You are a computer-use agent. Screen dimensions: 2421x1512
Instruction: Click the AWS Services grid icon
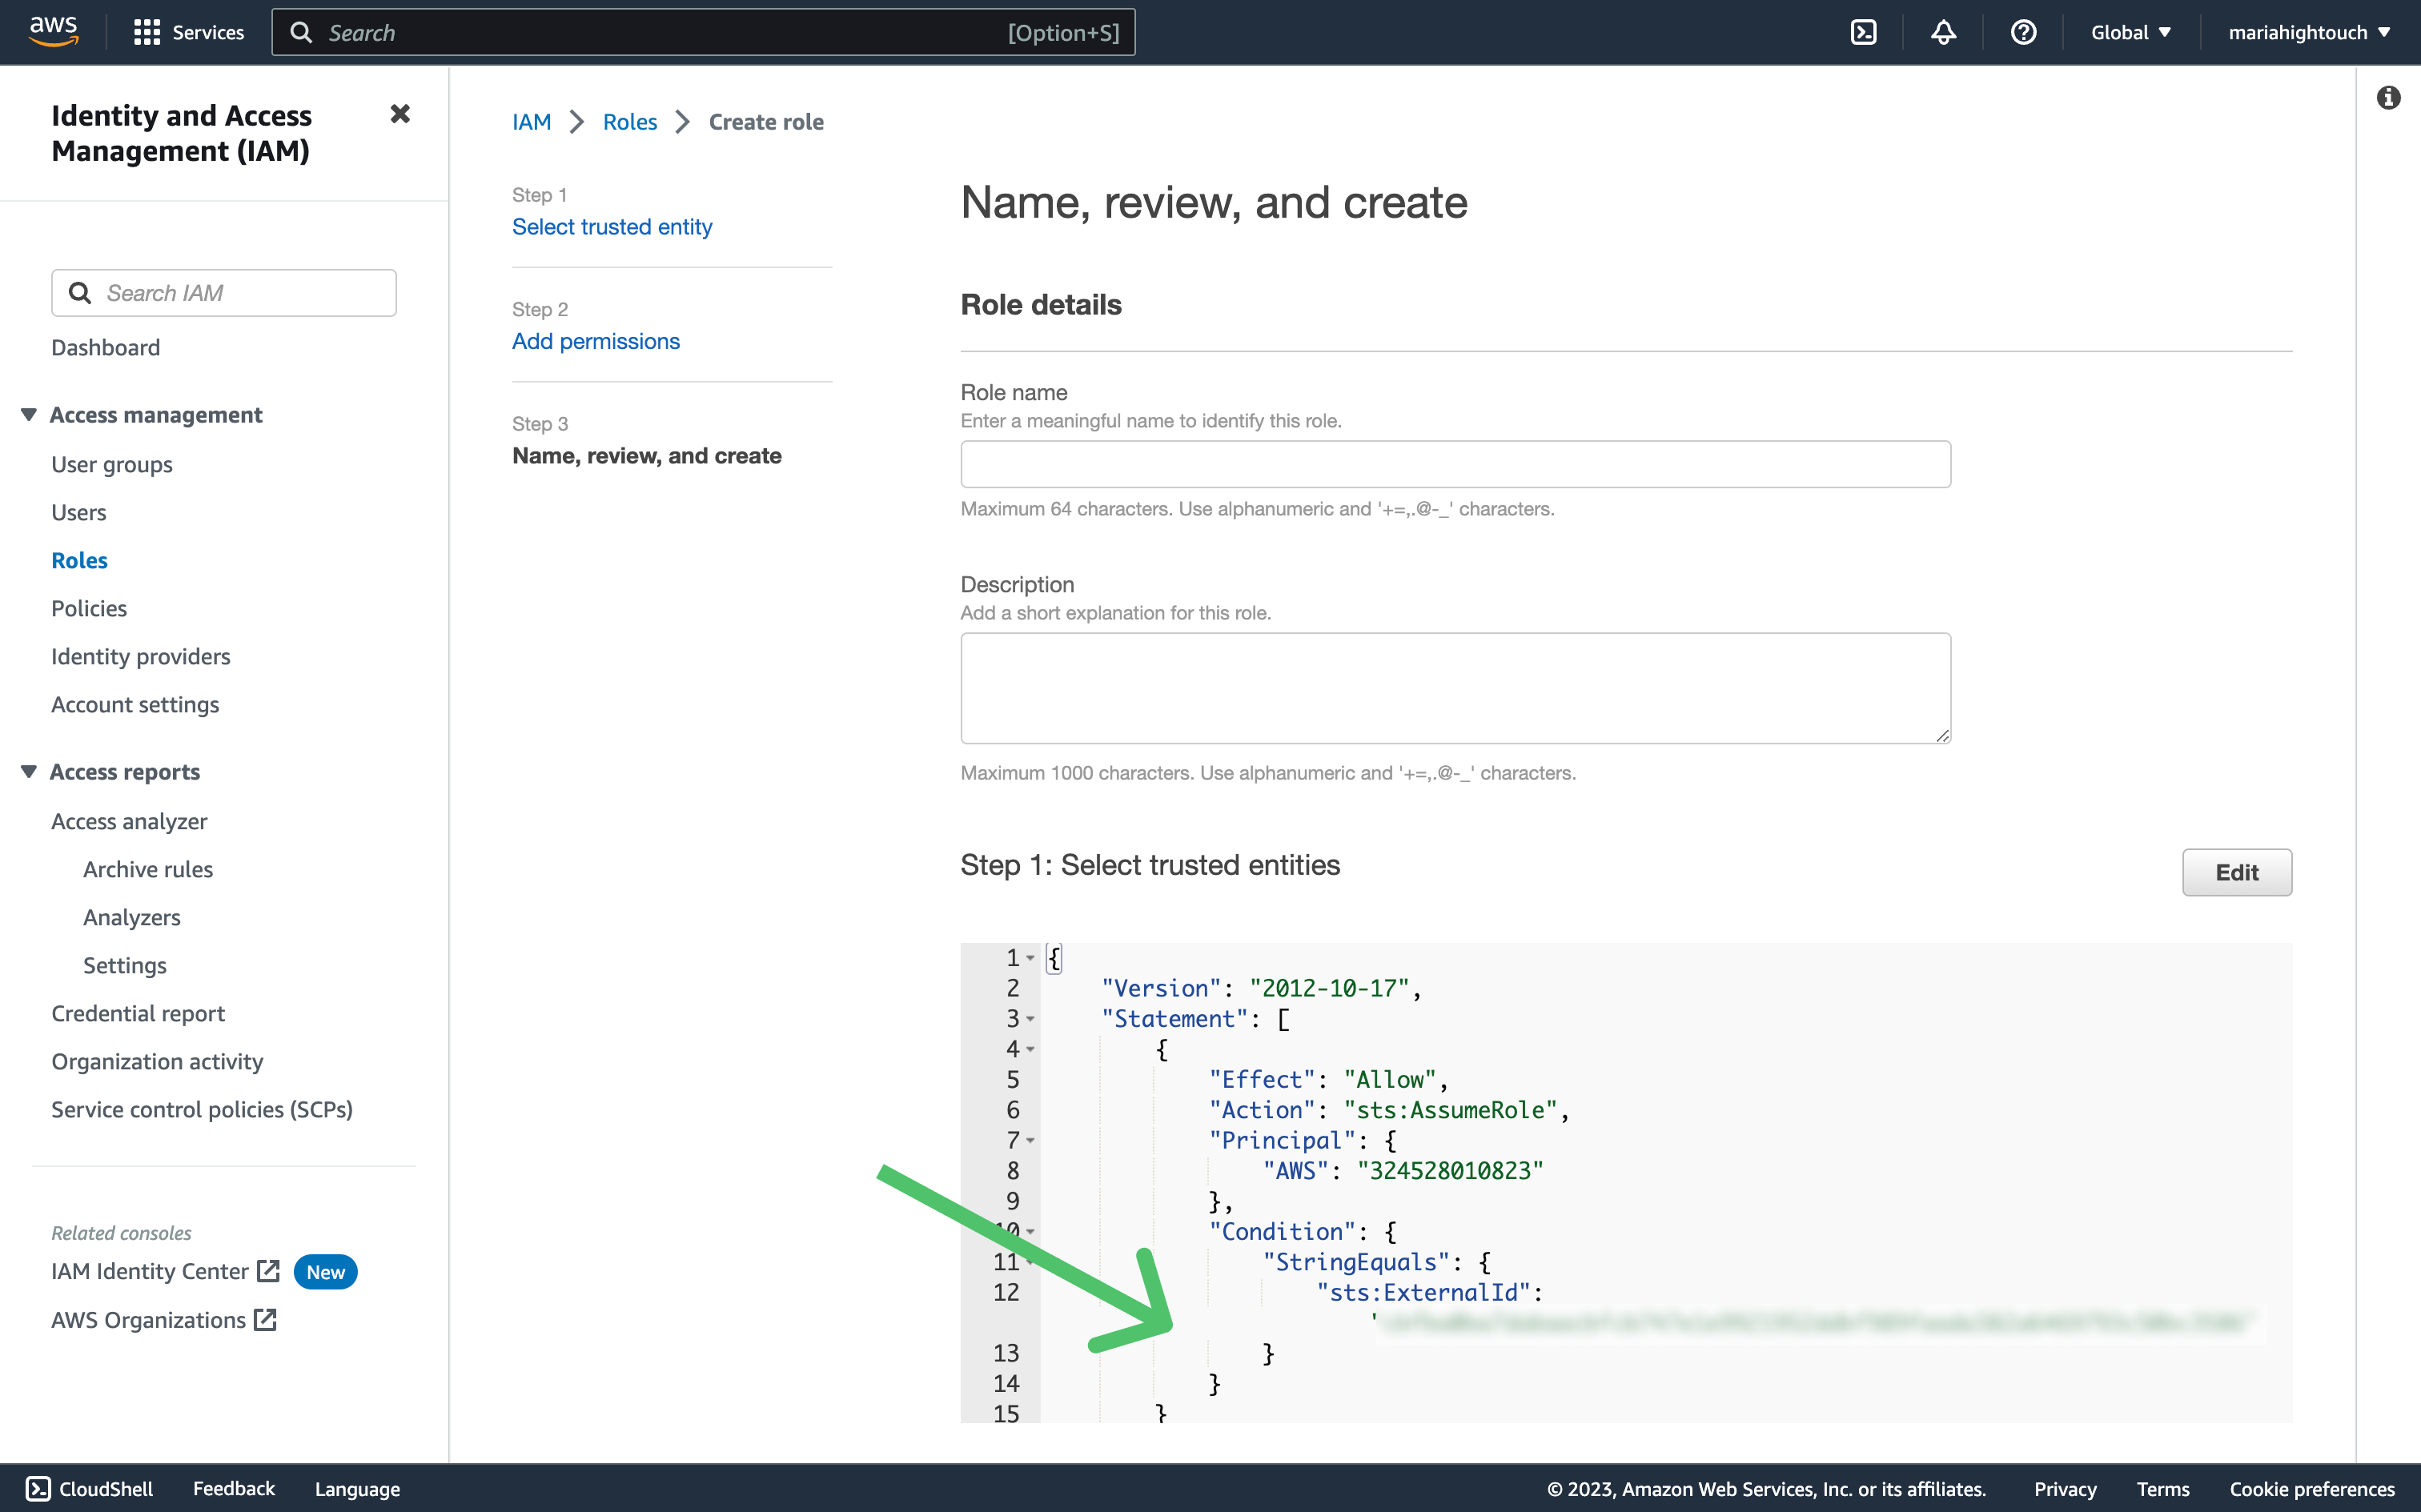[x=148, y=31]
